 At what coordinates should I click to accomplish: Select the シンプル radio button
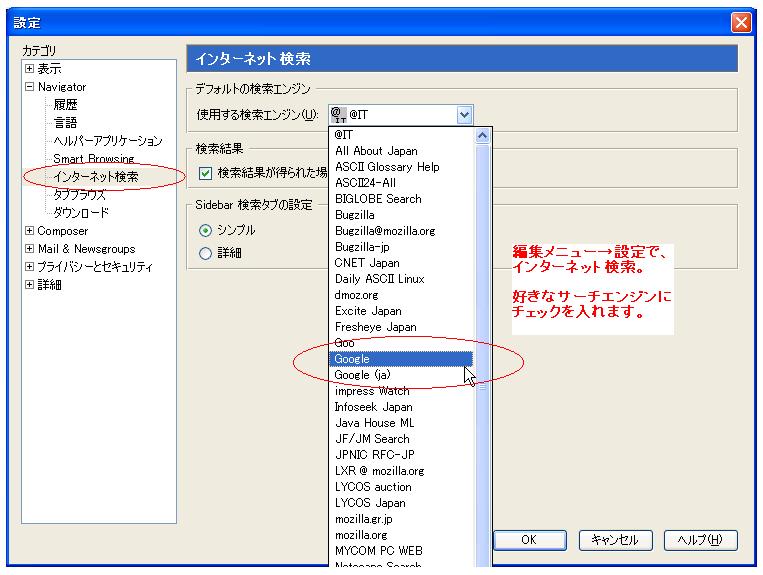point(205,231)
